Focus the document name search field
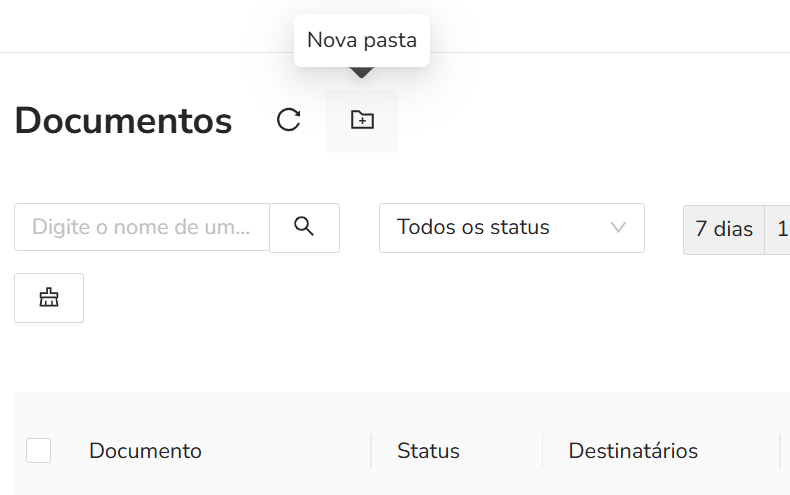Viewport: 790px width, 495px height. tap(142, 227)
